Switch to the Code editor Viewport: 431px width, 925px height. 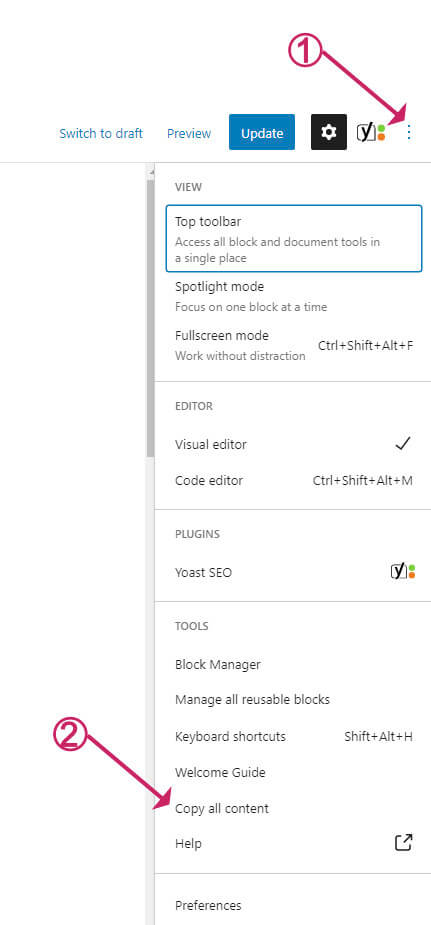pos(294,480)
